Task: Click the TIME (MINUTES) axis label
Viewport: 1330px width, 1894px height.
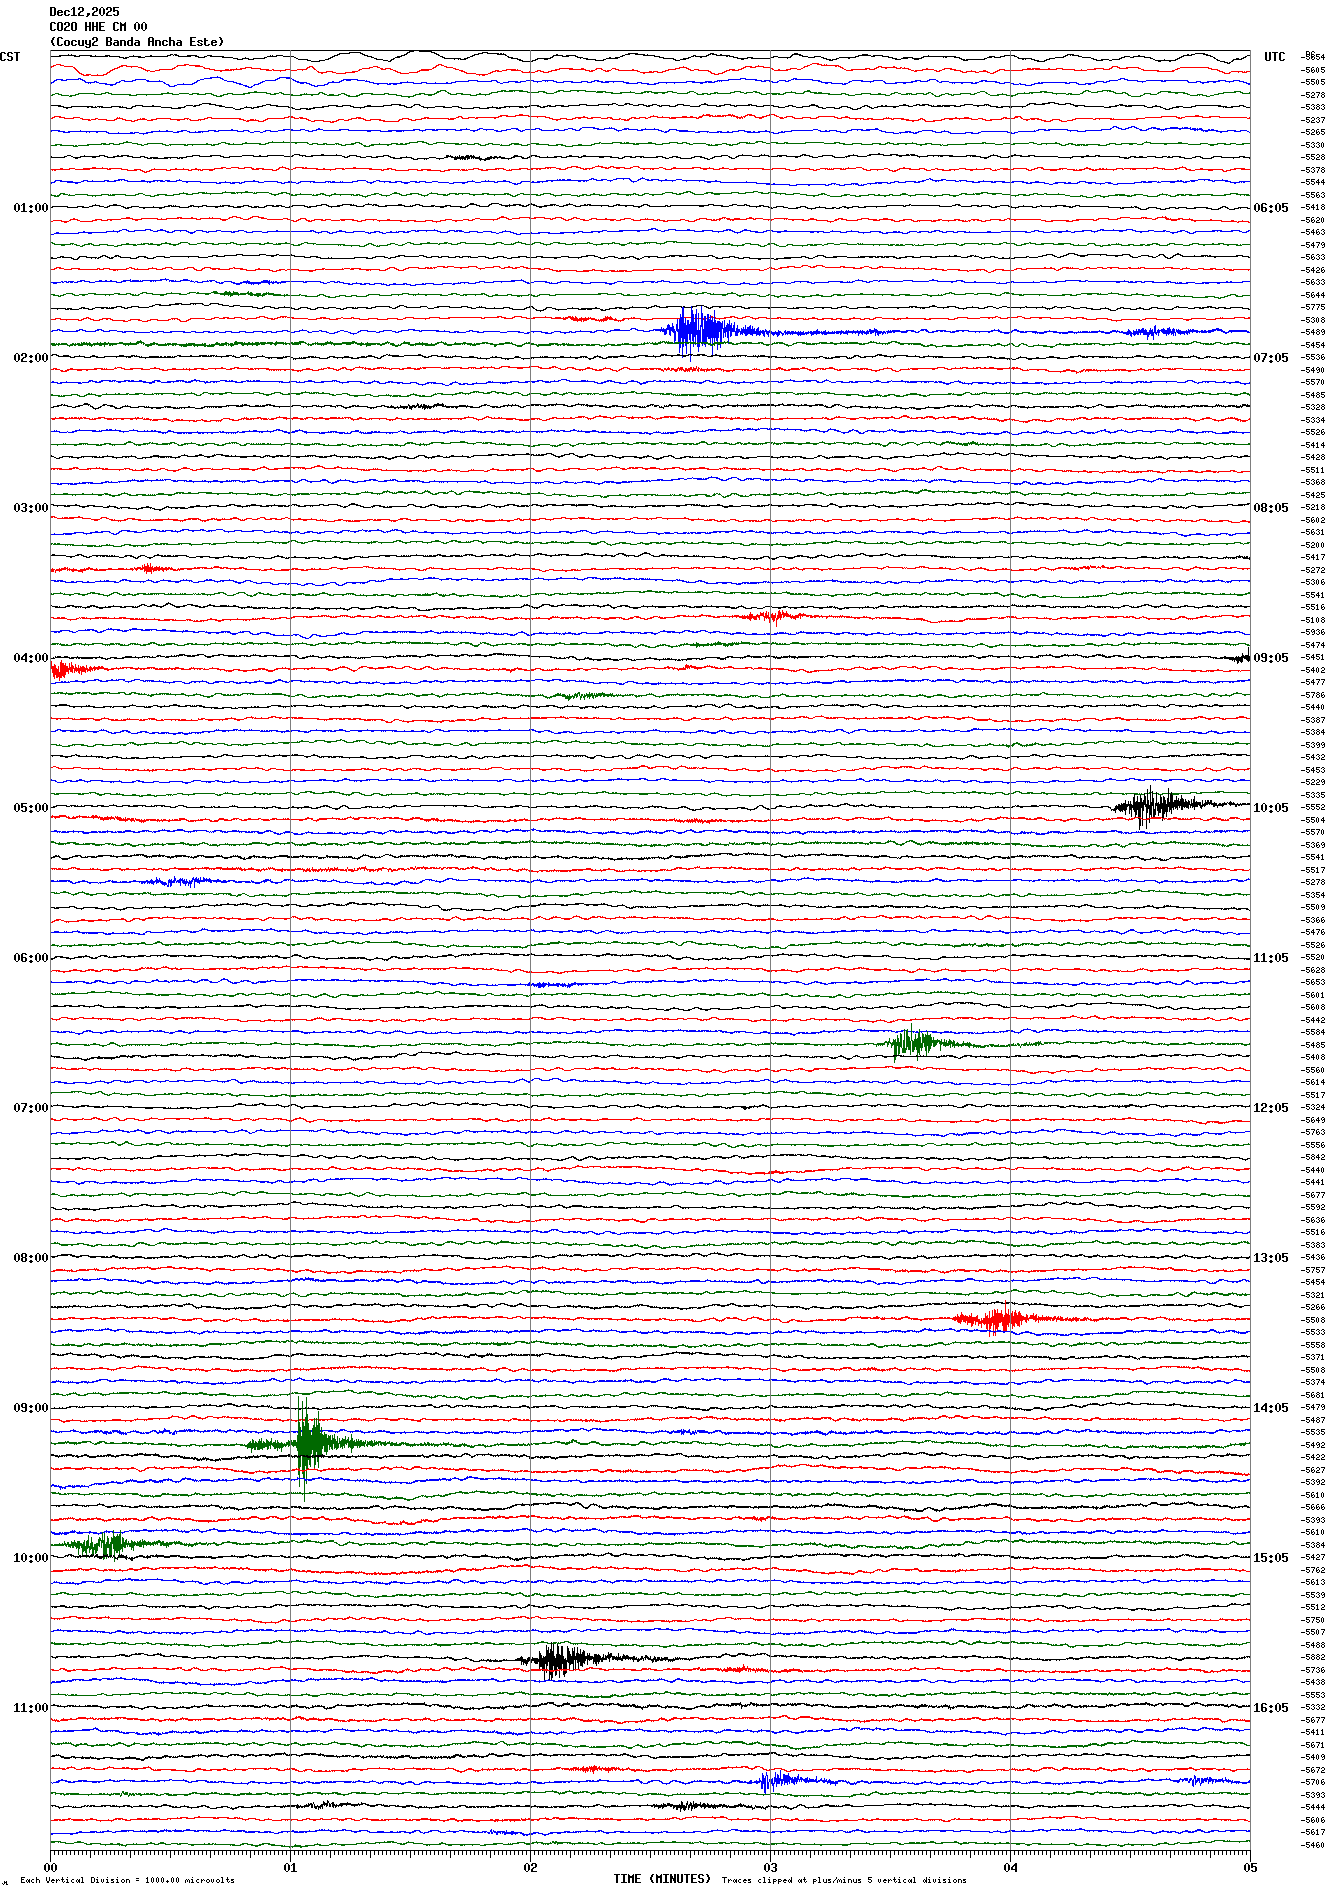Action: [662, 1879]
